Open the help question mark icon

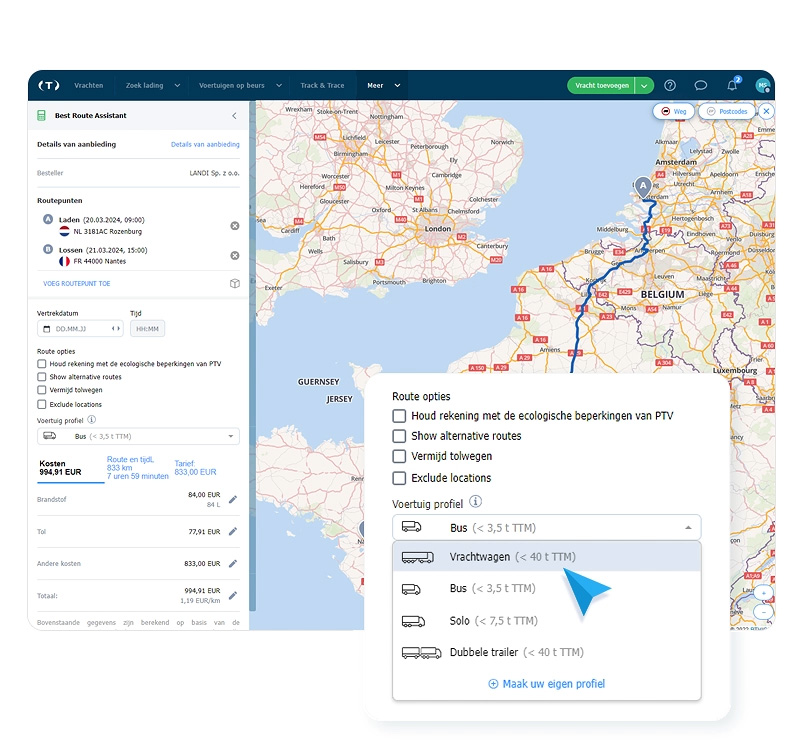click(x=670, y=86)
